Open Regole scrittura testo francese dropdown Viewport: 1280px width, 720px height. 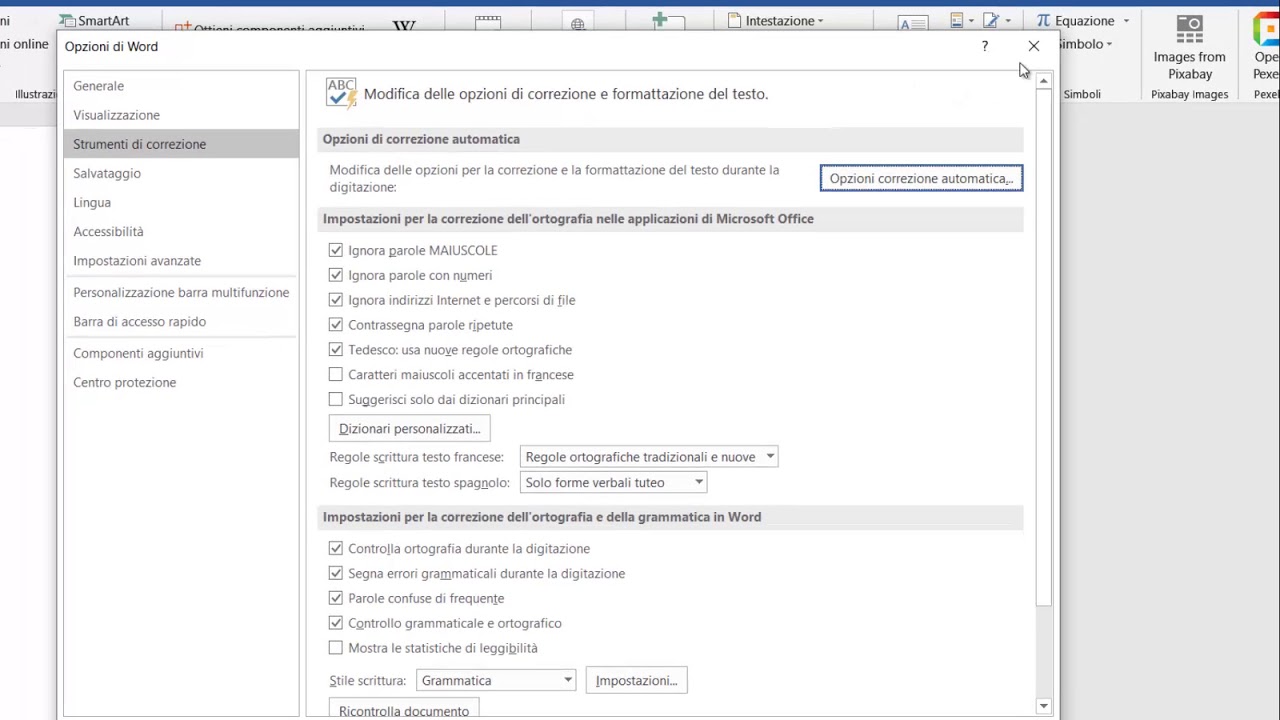pos(649,457)
